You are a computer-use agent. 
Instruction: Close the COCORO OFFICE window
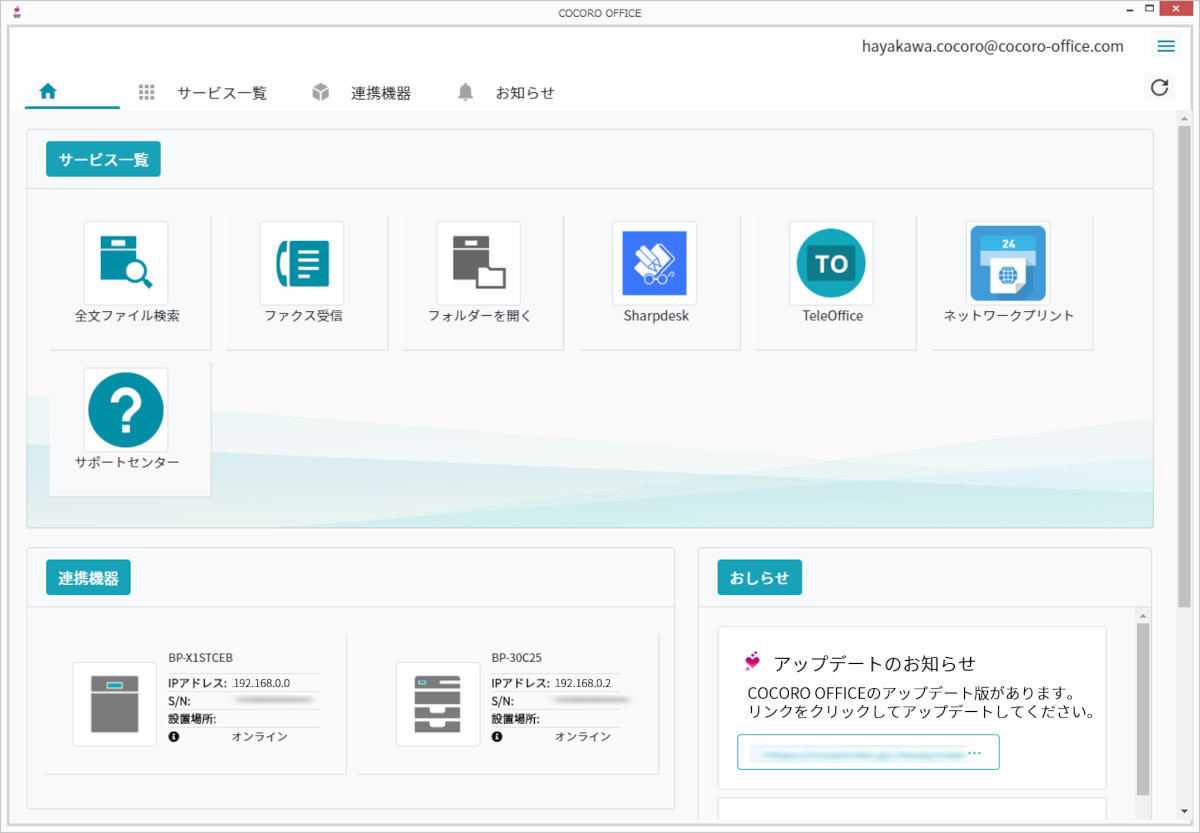[x=1174, y=9]
